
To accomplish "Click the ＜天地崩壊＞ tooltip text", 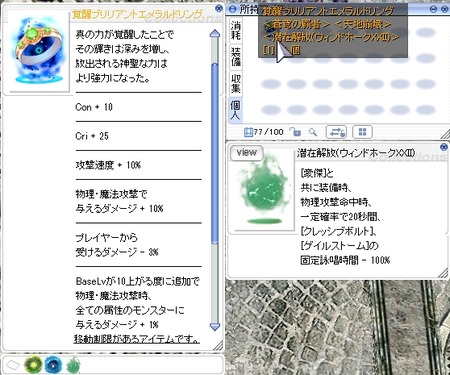I will pyautogui.click(x=363, y=24).
